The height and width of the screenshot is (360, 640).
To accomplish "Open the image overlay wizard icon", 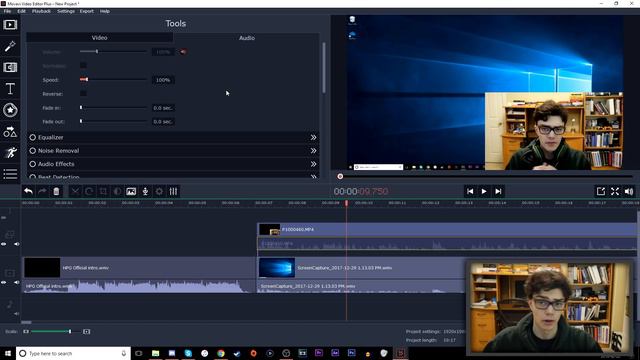I will 131,191.
